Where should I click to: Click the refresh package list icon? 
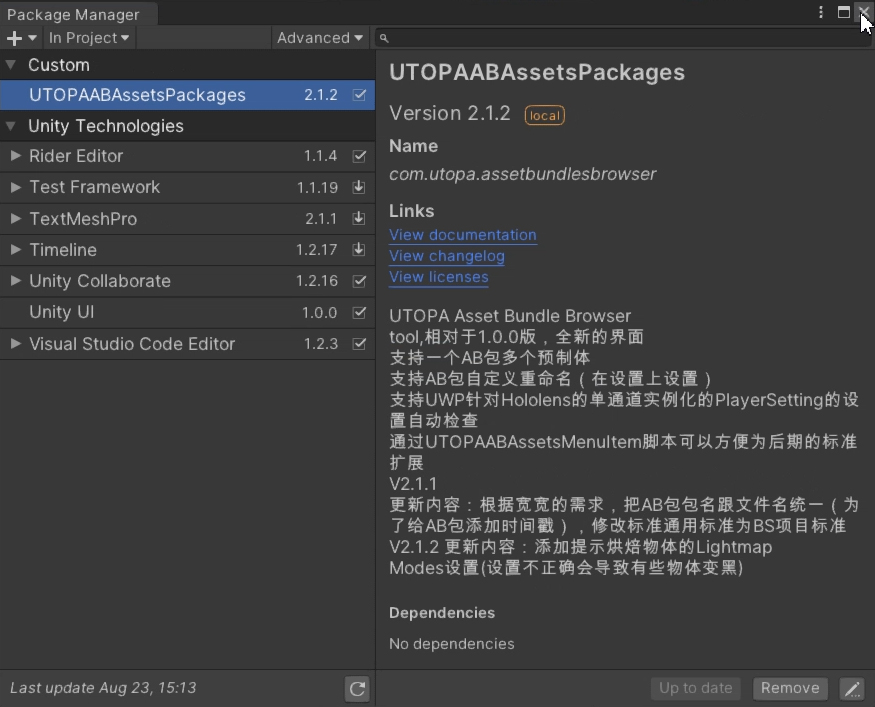[x=357, y=688]
